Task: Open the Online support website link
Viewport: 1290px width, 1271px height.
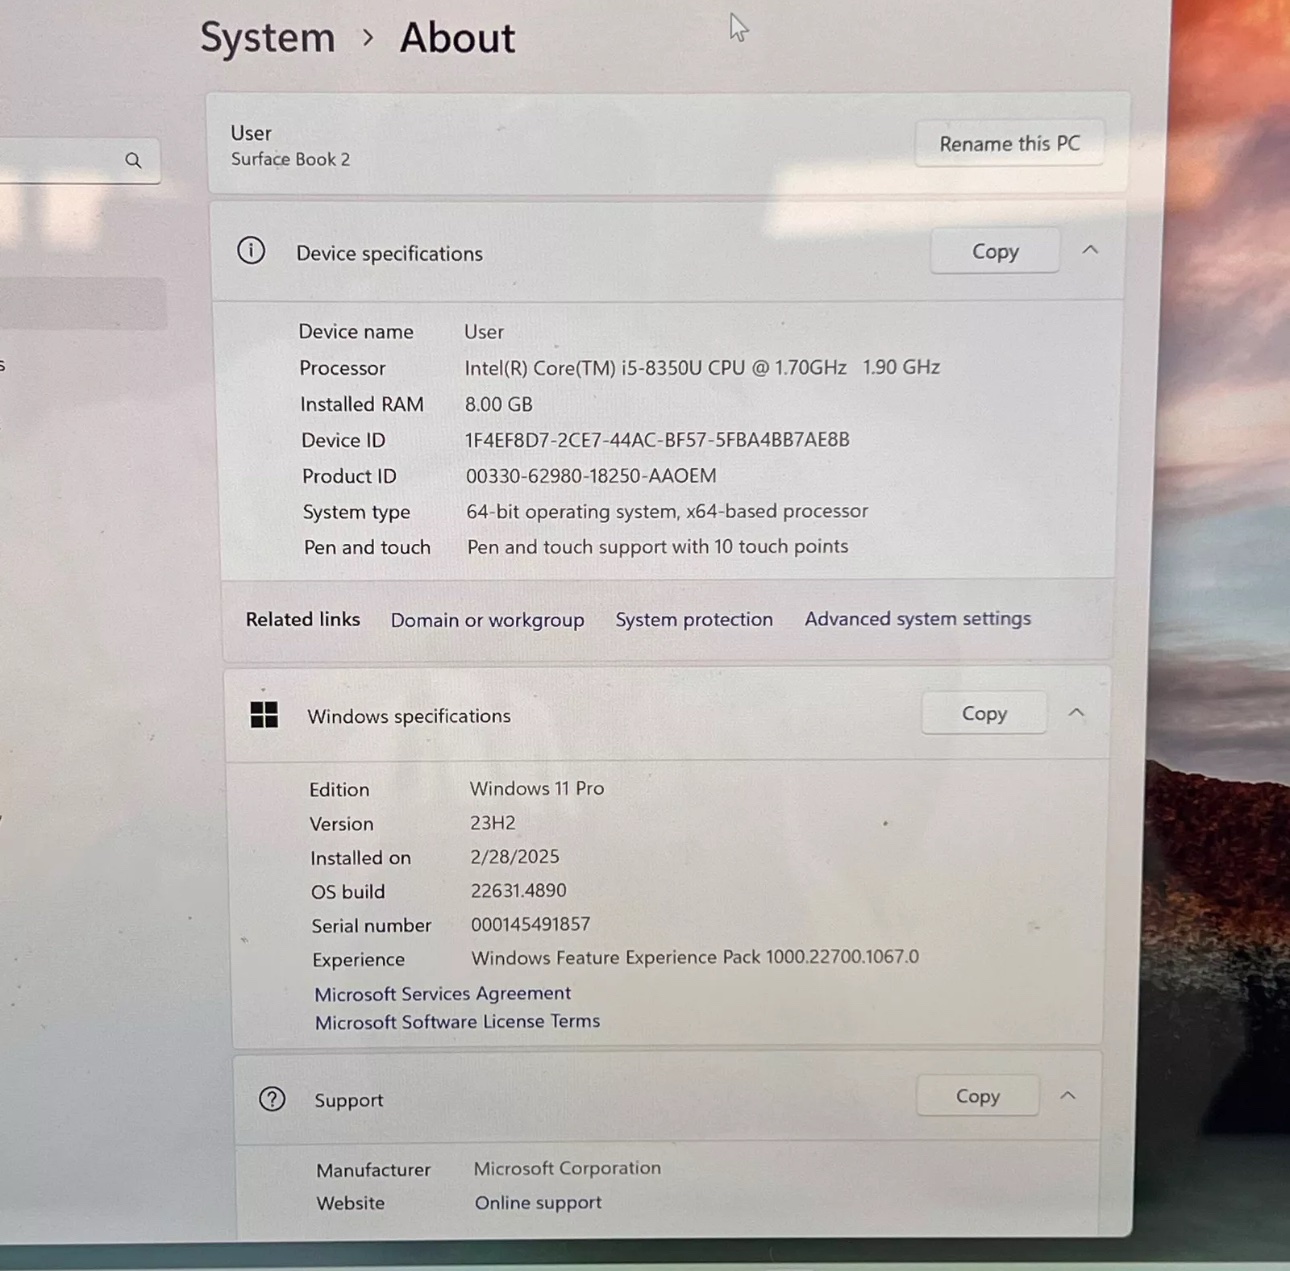Action: pos(538,1202)
